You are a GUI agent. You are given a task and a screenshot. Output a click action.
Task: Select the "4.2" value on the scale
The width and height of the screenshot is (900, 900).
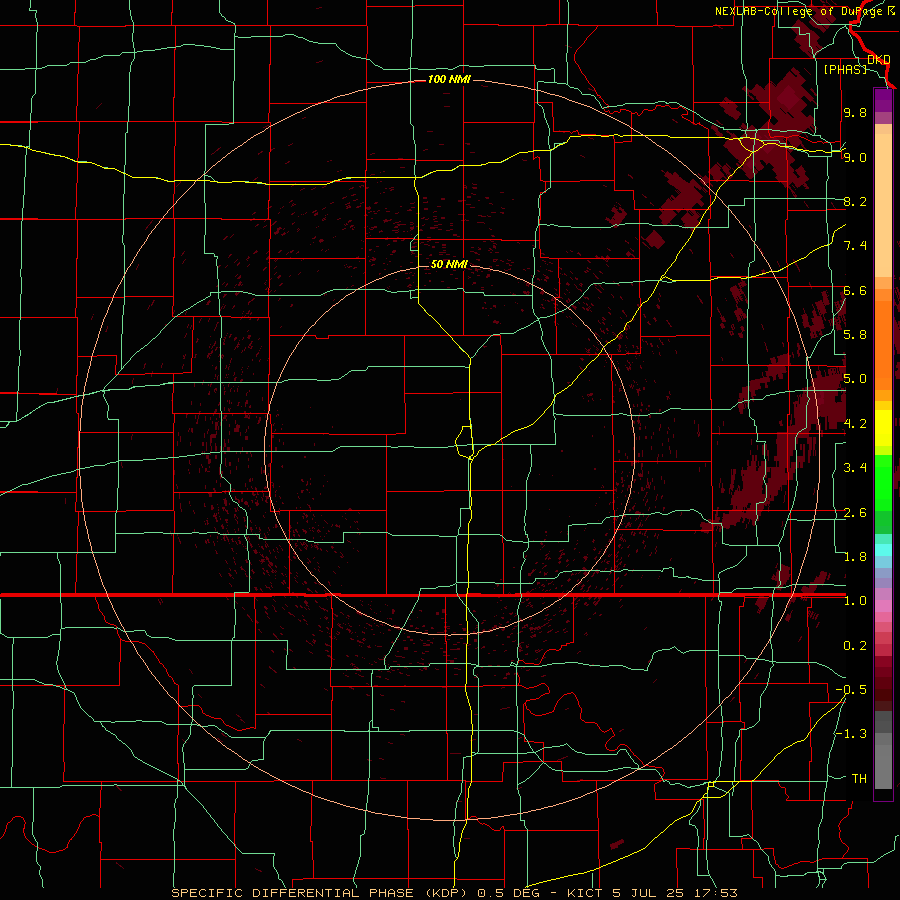point(855,424)
